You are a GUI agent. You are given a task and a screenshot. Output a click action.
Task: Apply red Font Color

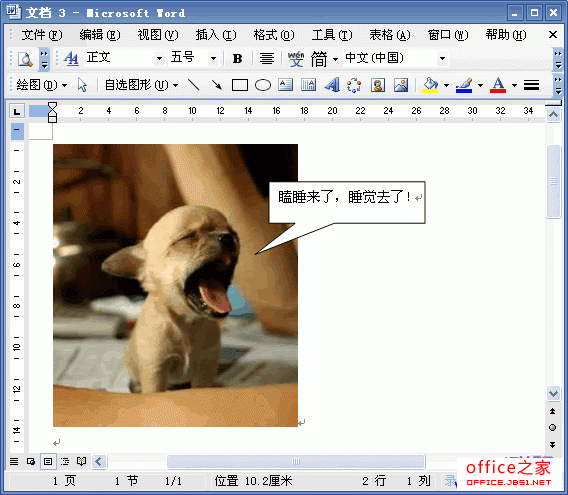[x=498, y=86]
